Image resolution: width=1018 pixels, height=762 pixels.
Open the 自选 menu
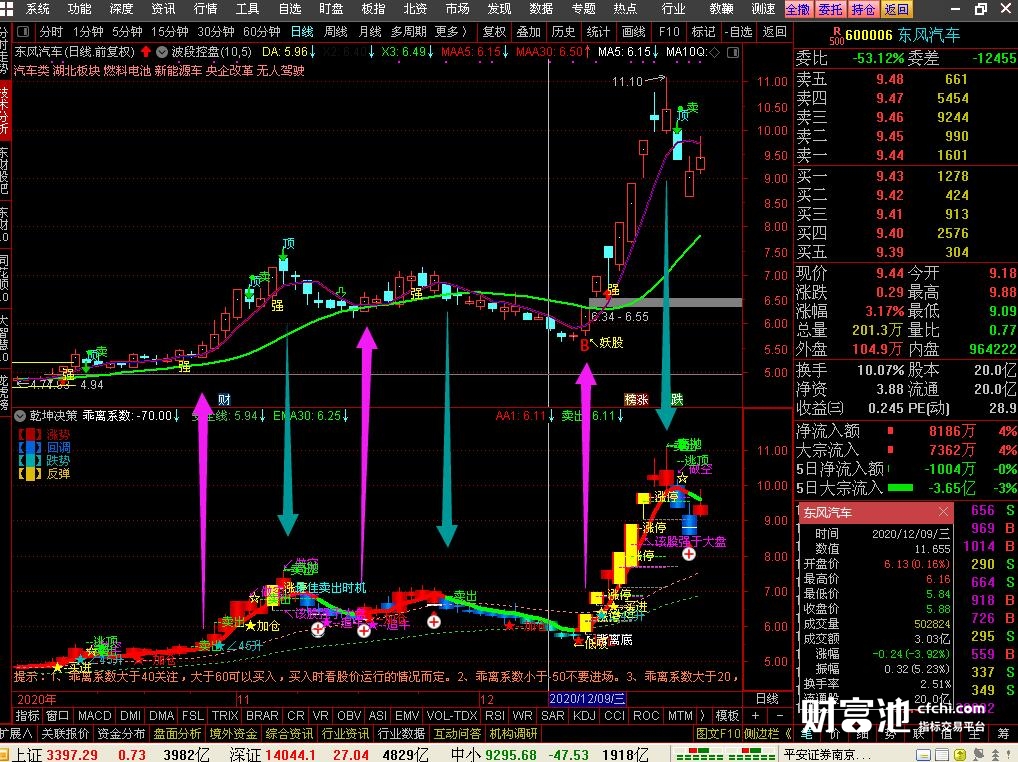290,9
